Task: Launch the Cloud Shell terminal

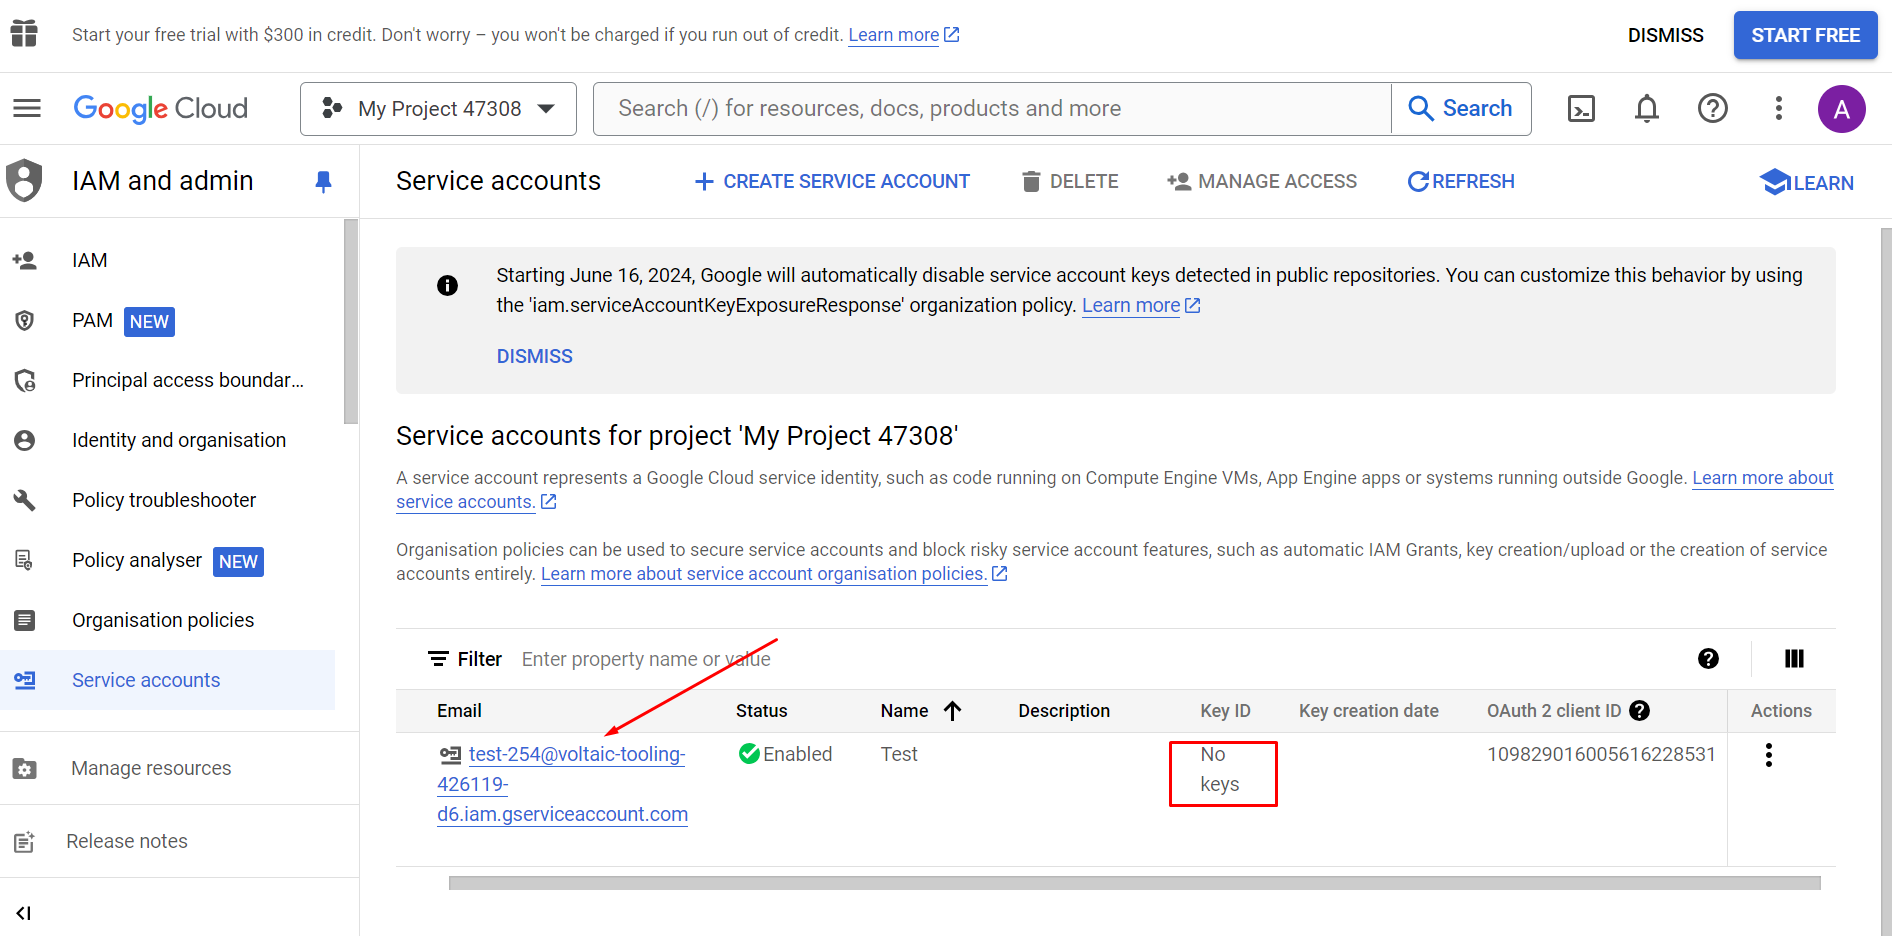Action: [x=1580, y=109]
